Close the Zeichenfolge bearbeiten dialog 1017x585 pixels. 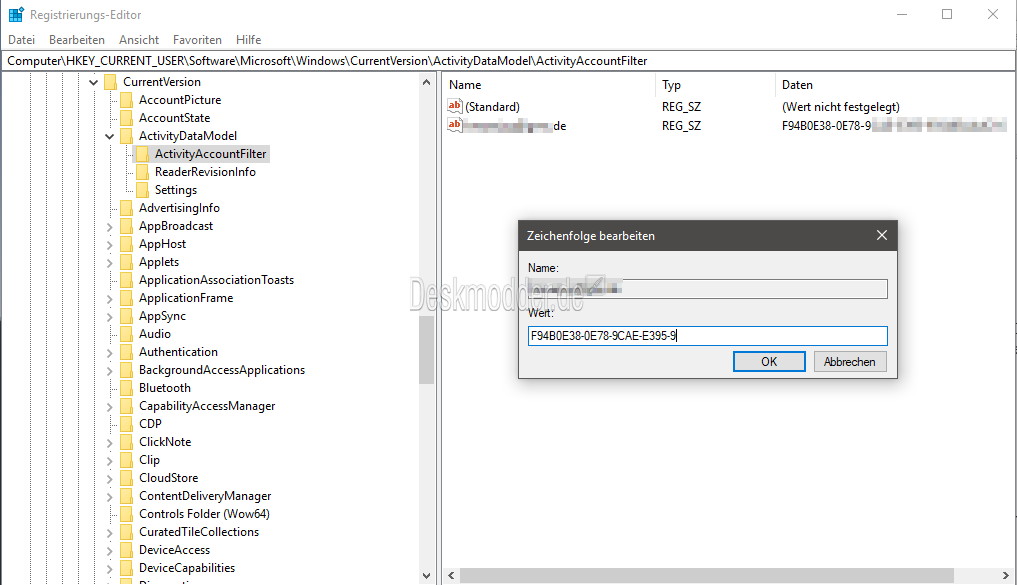click(x=881, y=235)
